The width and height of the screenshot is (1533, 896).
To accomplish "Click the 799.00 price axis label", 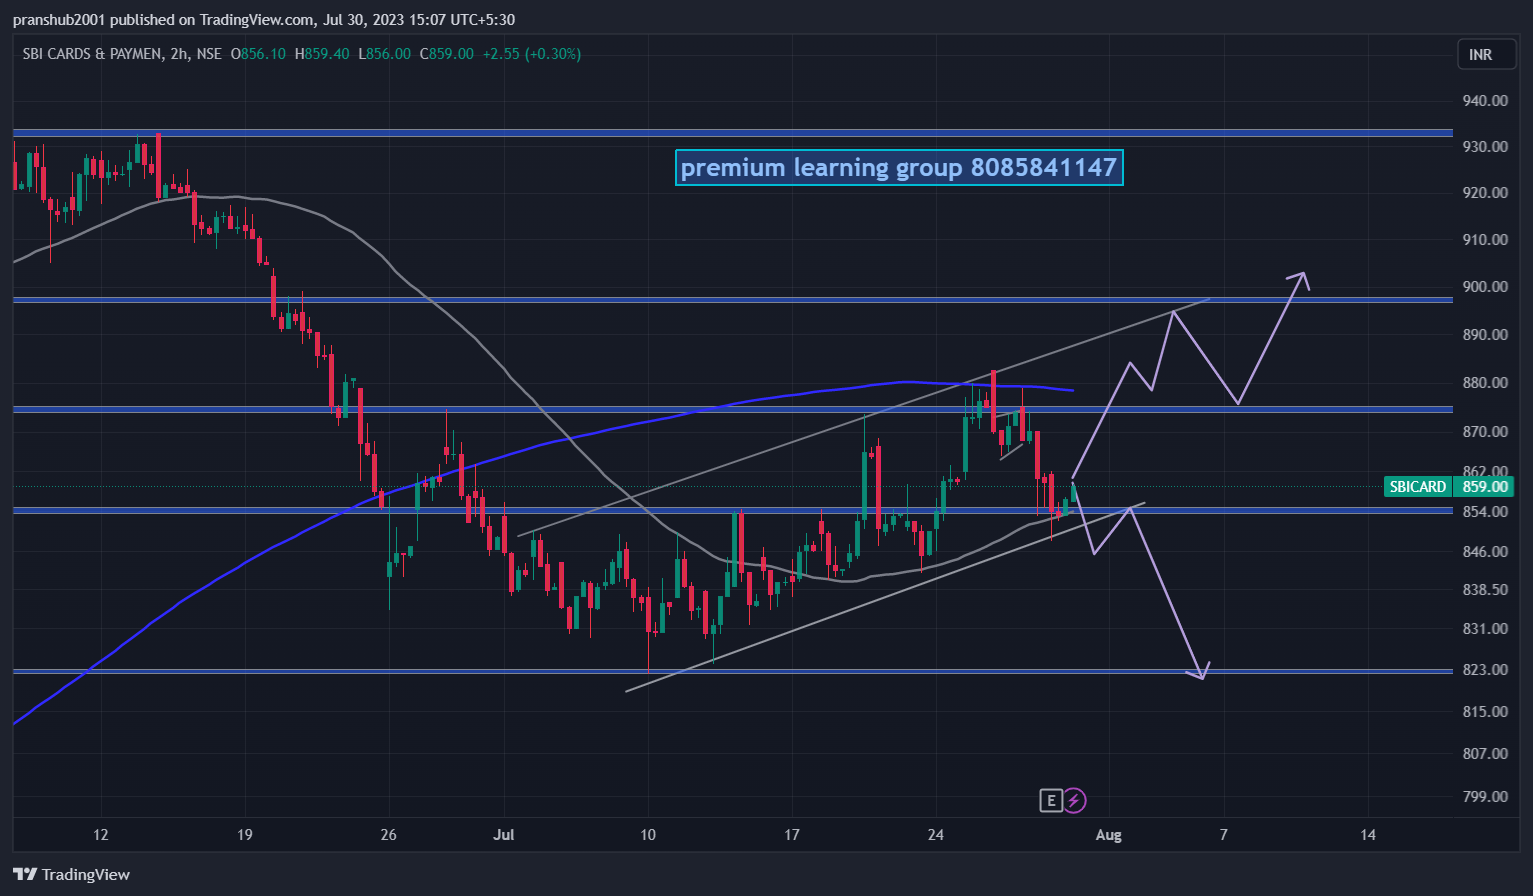I will tap(1485, 796).
